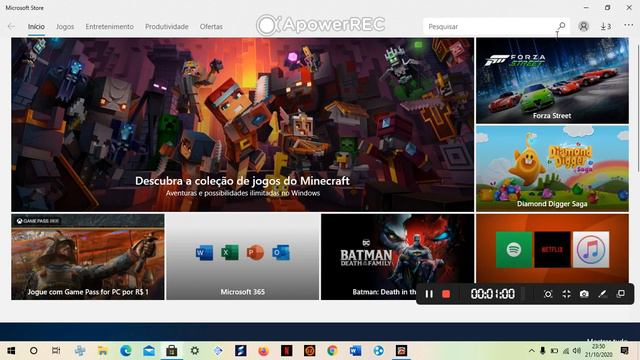Open the Game Pass for PC tile
The width and height of the screenshot is (640, 360).
pyautogui.click(x=88, y=257)
